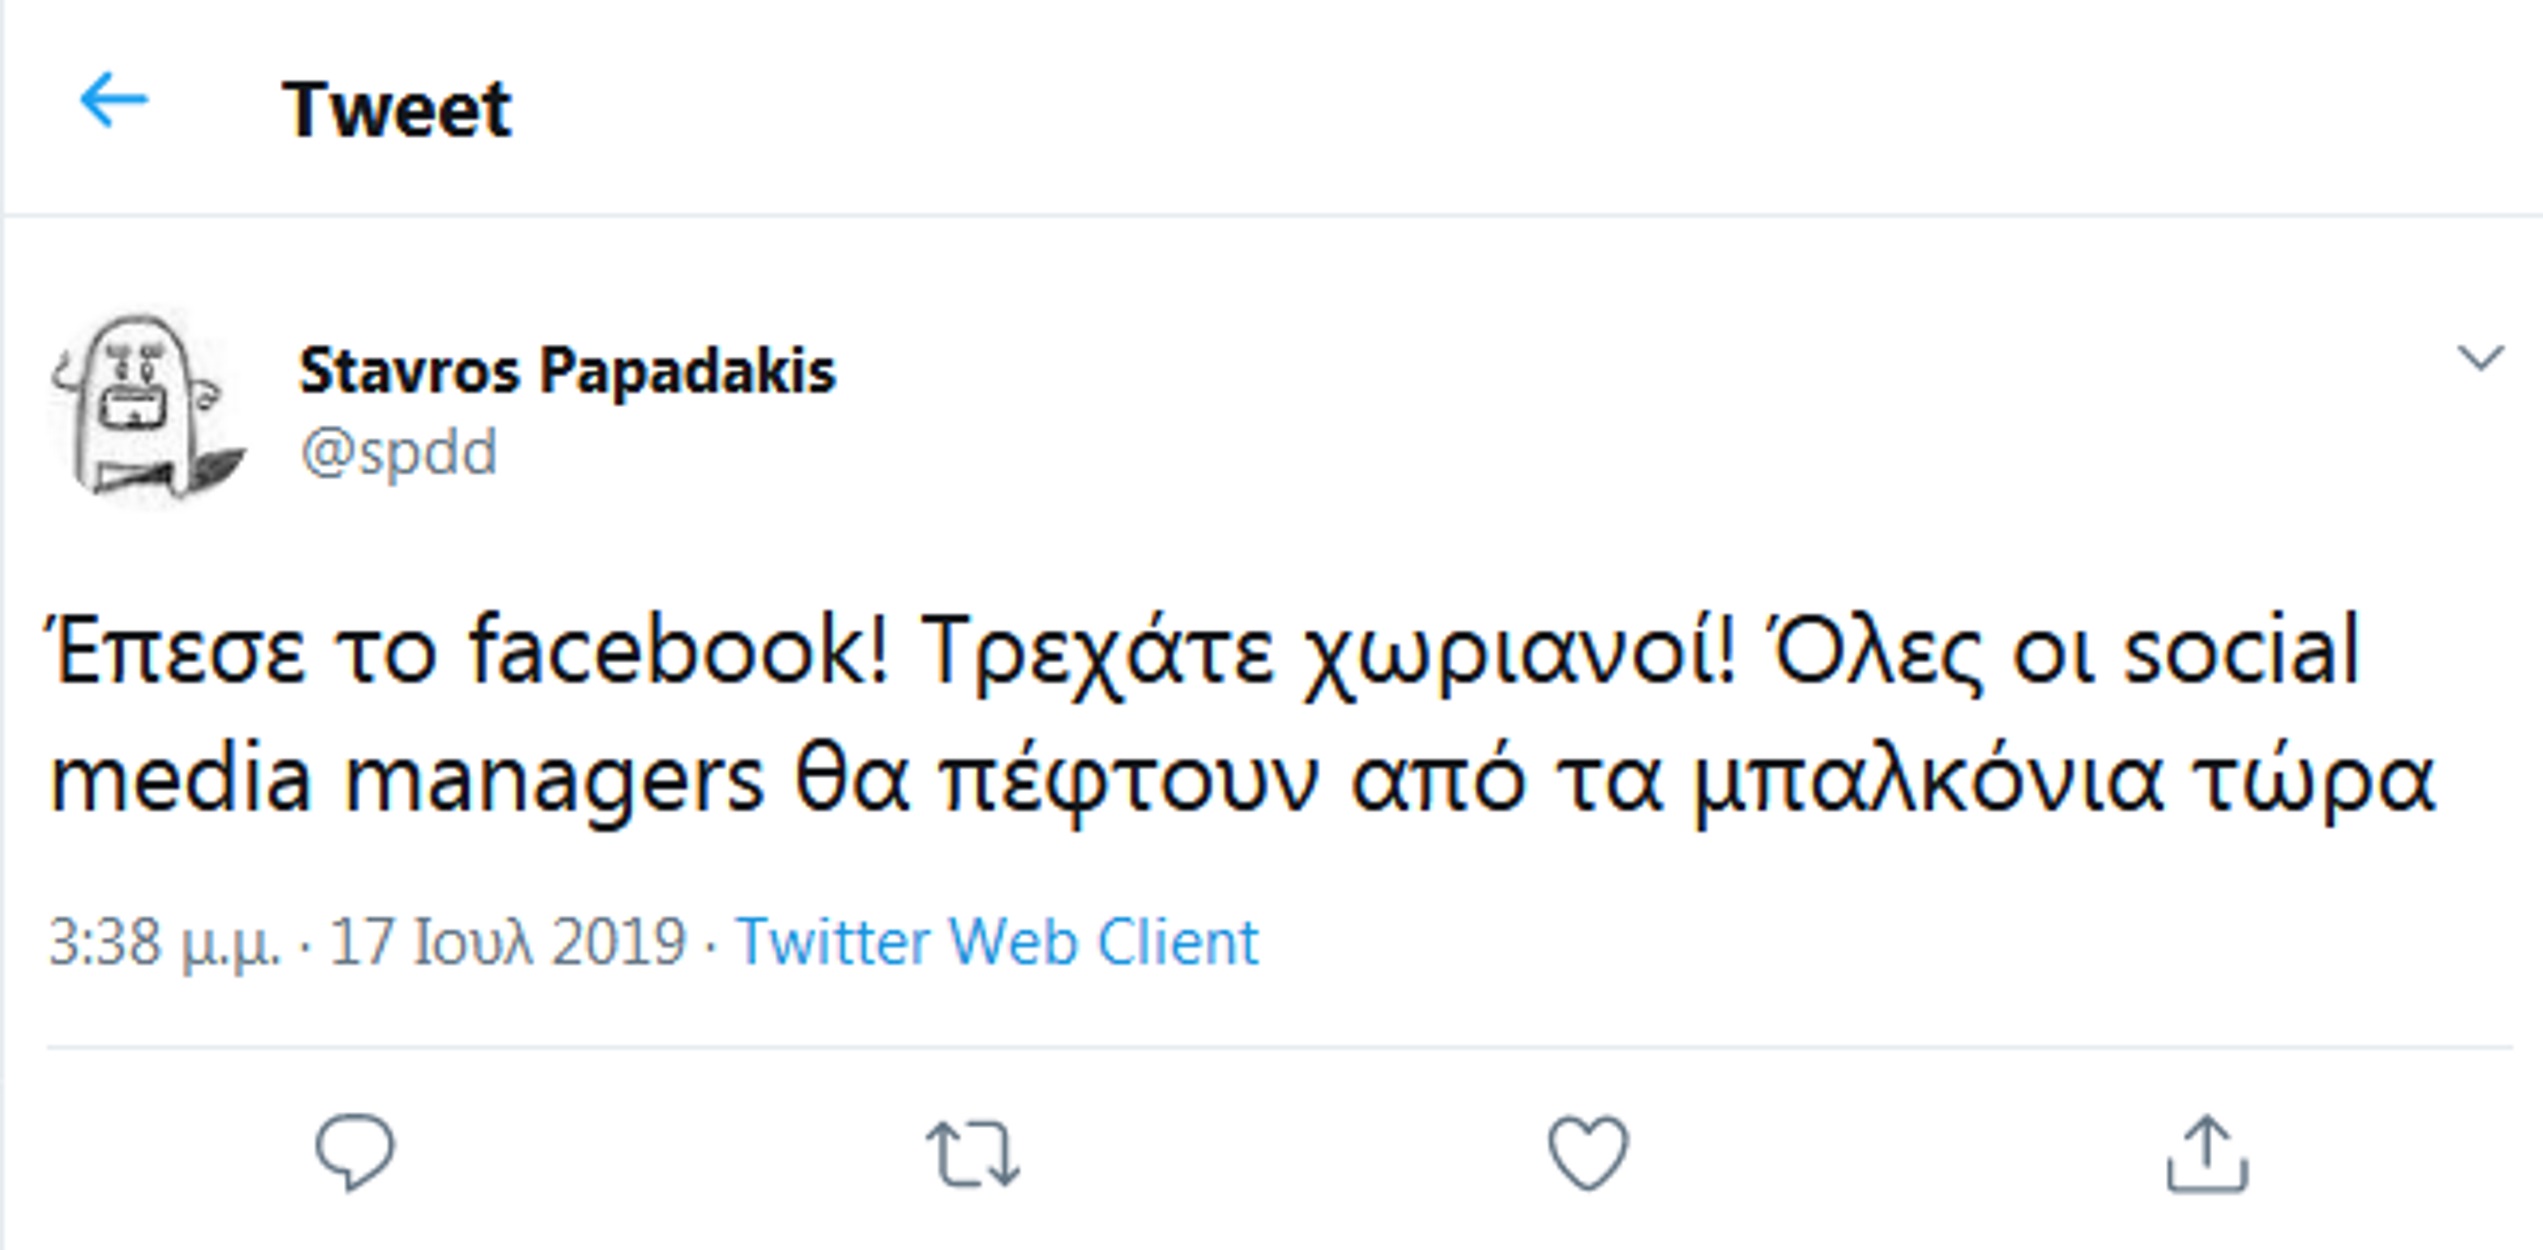
Task: Like the tweet with the heart icon
Action: [1588, 1153]
